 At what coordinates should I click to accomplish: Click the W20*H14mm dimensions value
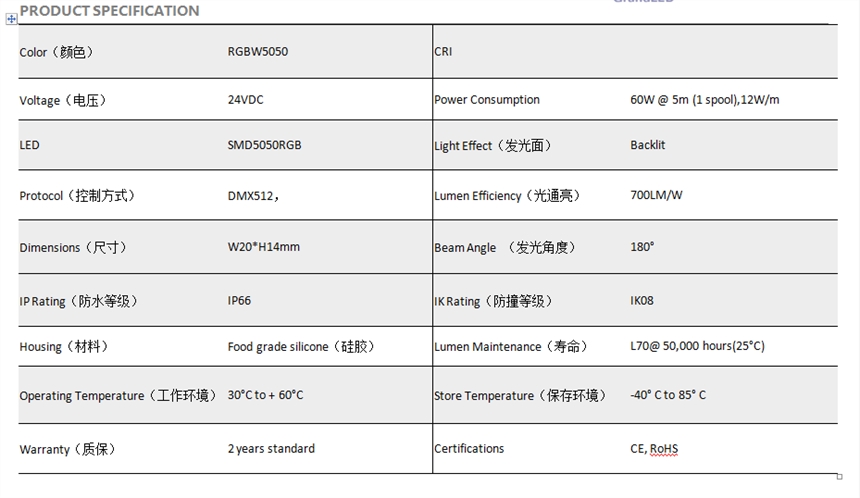(263, 247)
